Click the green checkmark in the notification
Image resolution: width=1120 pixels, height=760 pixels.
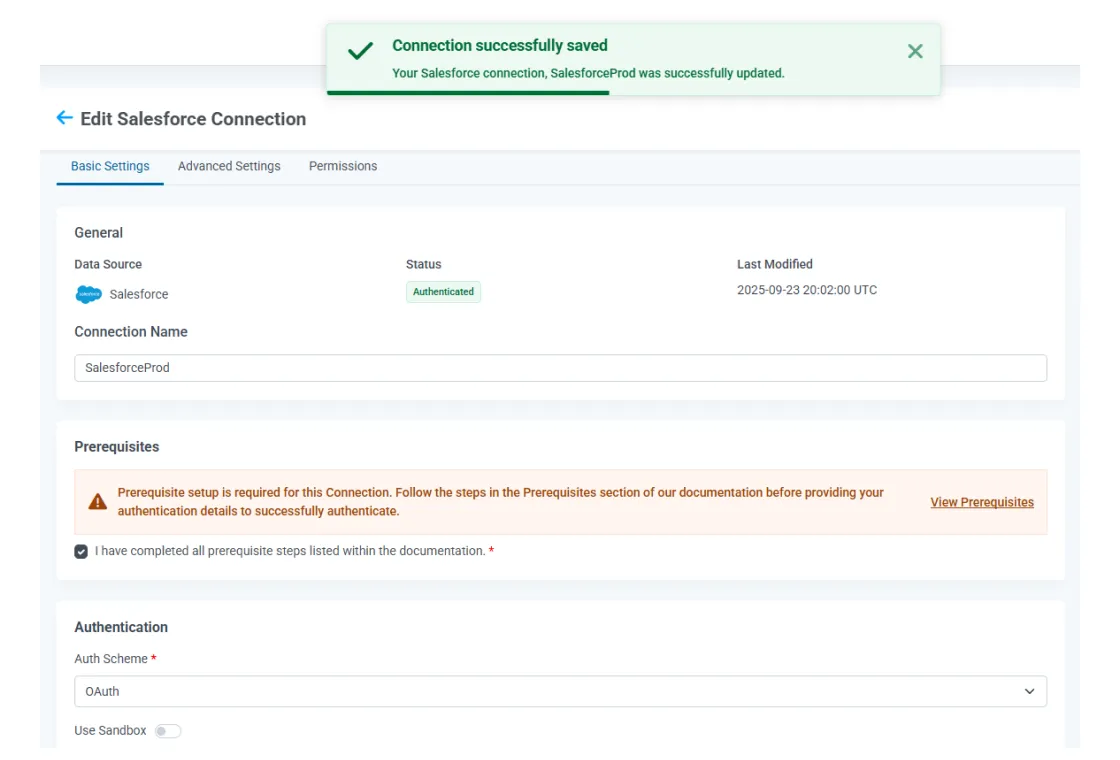360,52
